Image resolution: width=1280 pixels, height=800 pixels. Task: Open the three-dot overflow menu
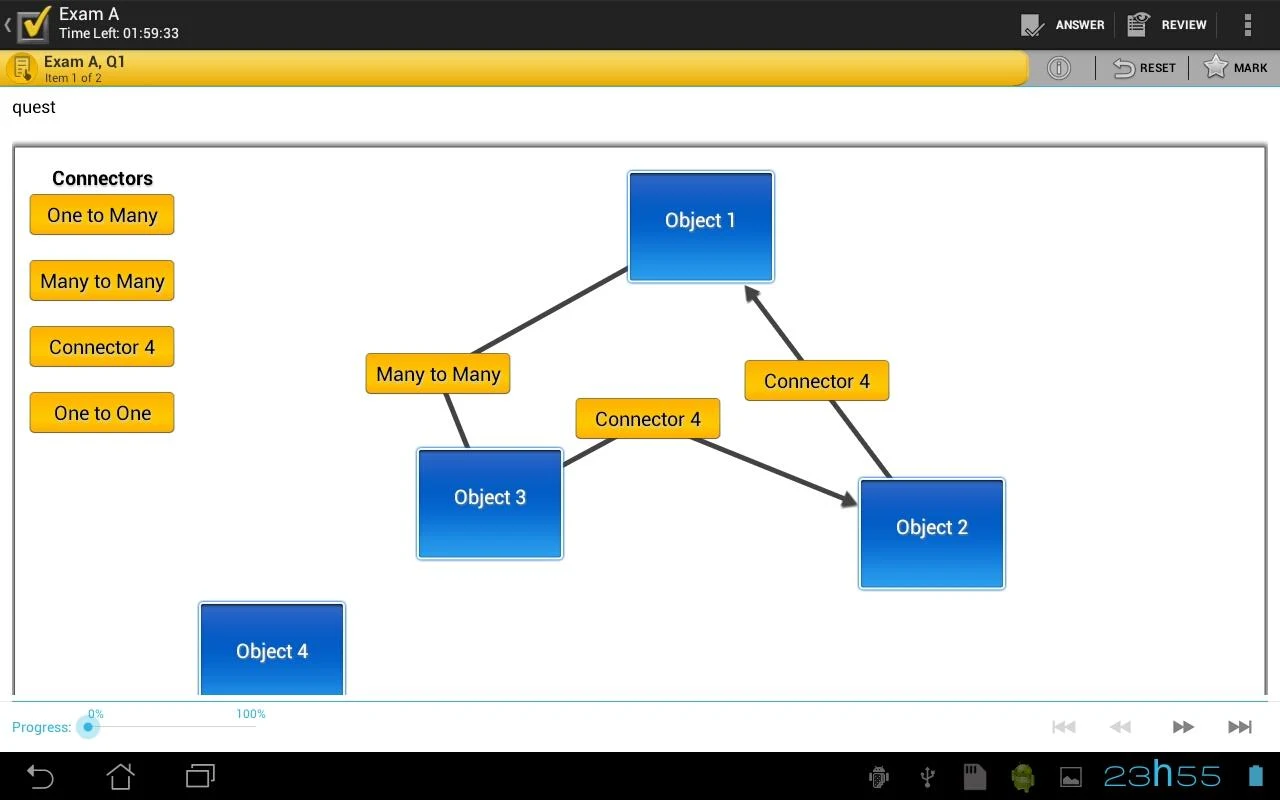click(x=1247, y=24)
